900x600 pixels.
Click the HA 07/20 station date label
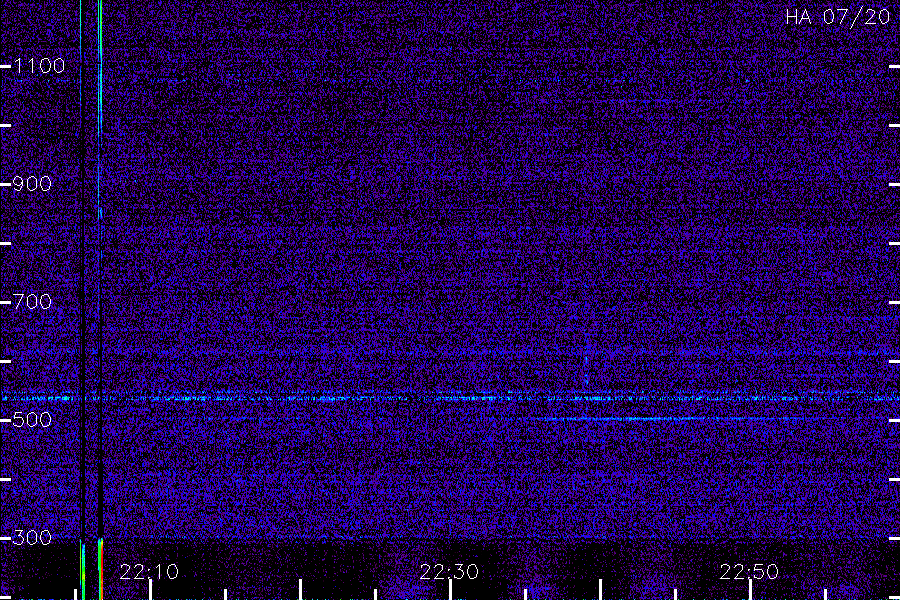(x=837, y=17)
